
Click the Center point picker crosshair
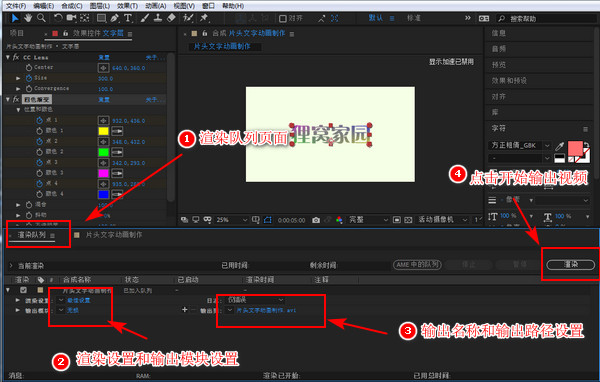coord(103,68)
